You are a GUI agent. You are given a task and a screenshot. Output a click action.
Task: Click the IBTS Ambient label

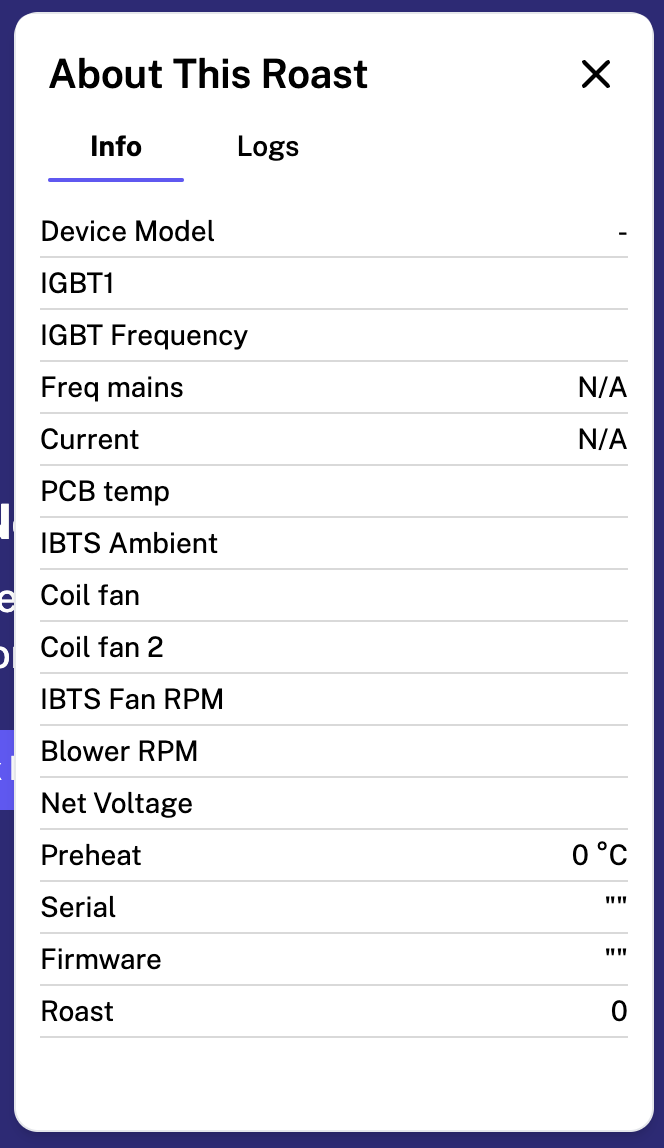(x=129, y=544)
